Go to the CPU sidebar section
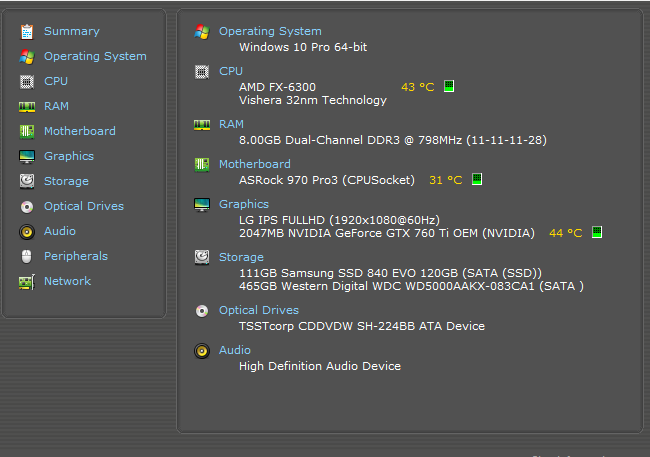The width and height of the screenshot is (650, 457). [56, 81]
